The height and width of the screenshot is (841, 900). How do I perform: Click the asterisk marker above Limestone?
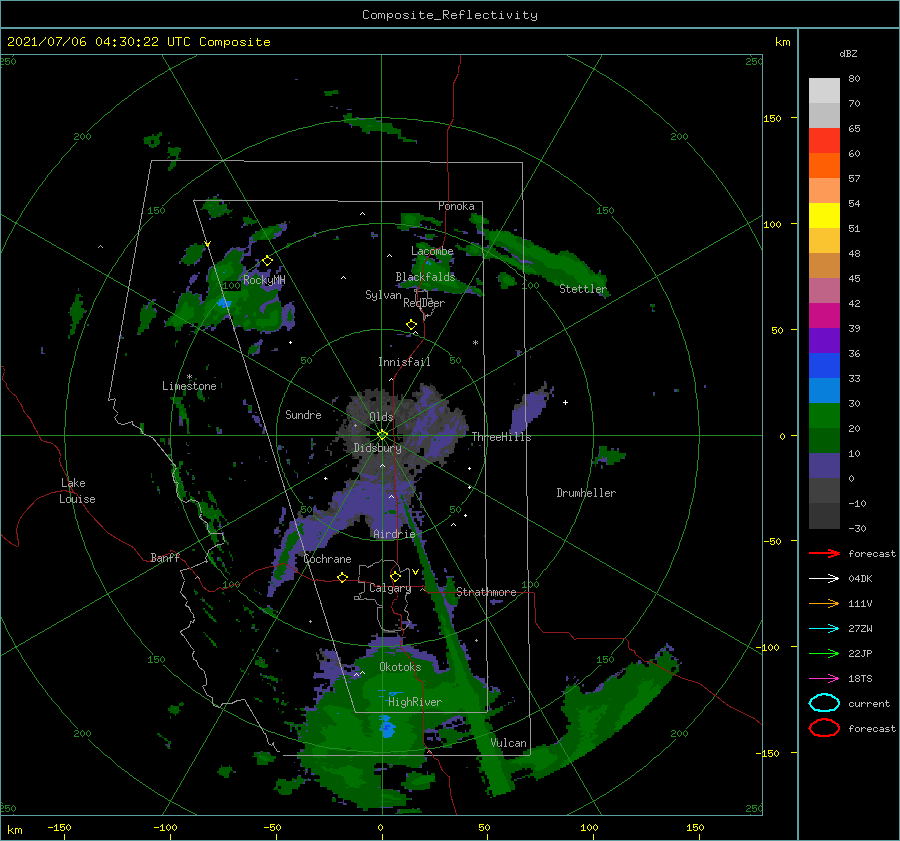pos(189,377)
